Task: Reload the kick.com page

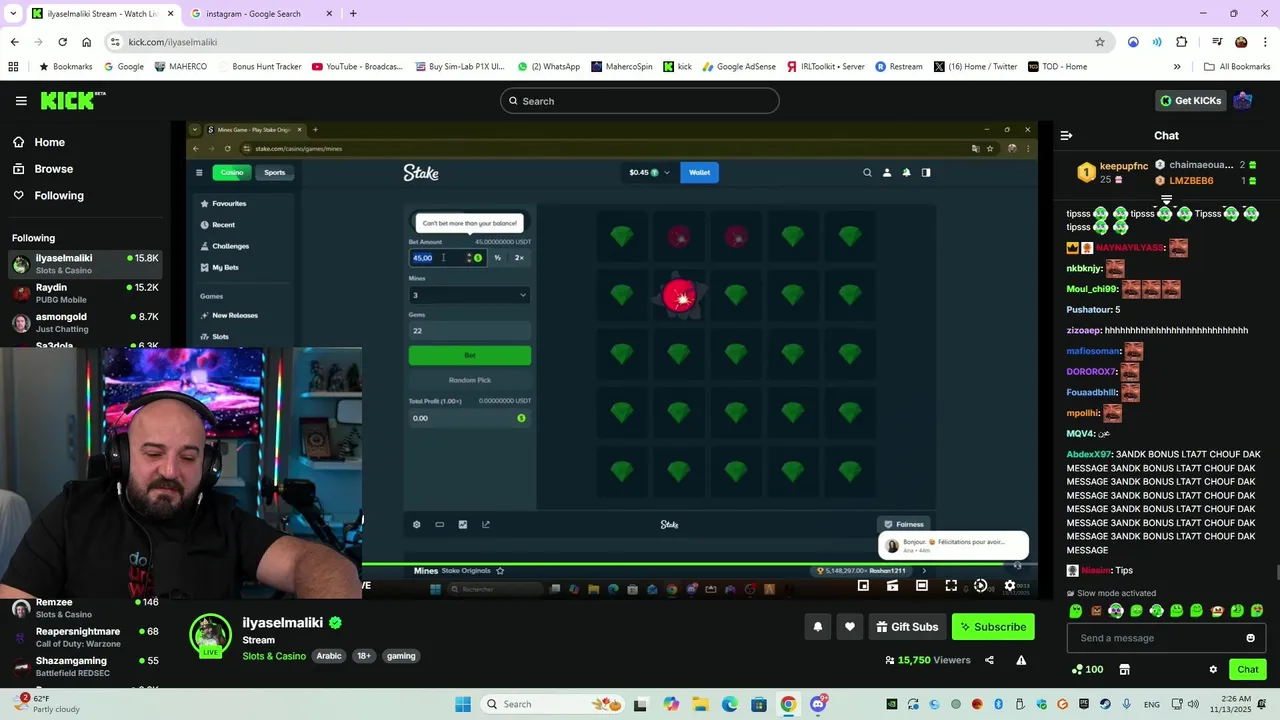Action: point(62,42)
